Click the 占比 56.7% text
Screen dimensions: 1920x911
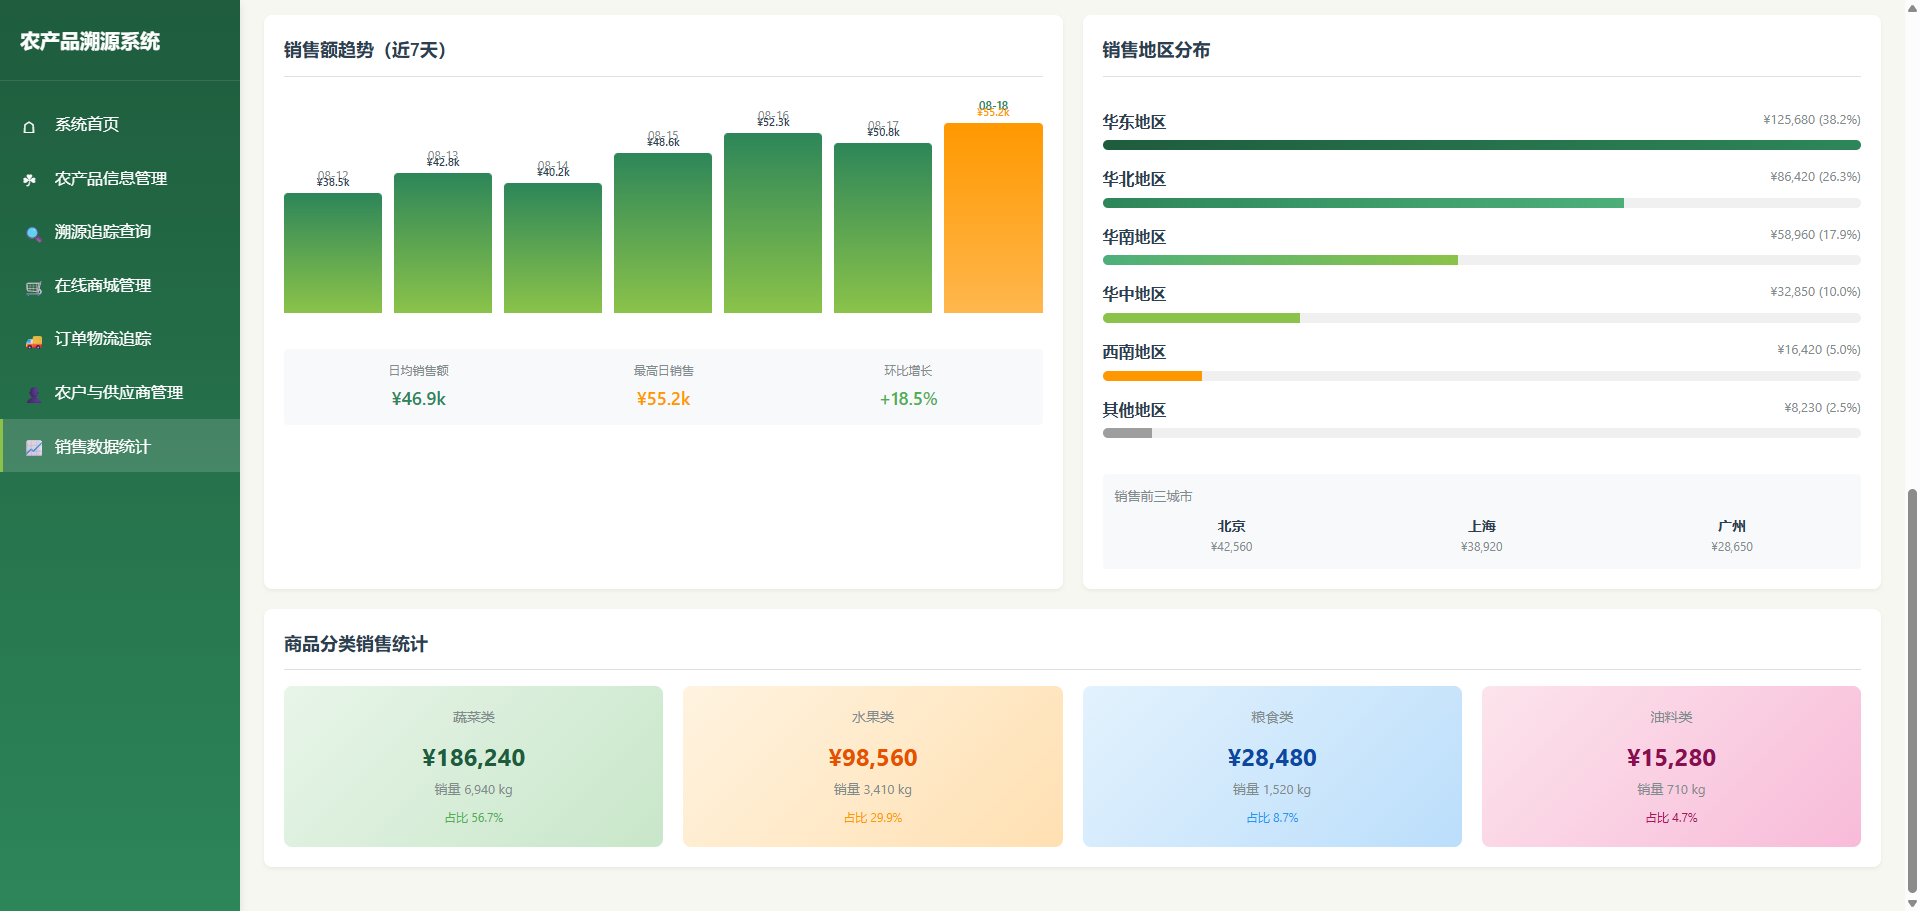coord(473,817)
